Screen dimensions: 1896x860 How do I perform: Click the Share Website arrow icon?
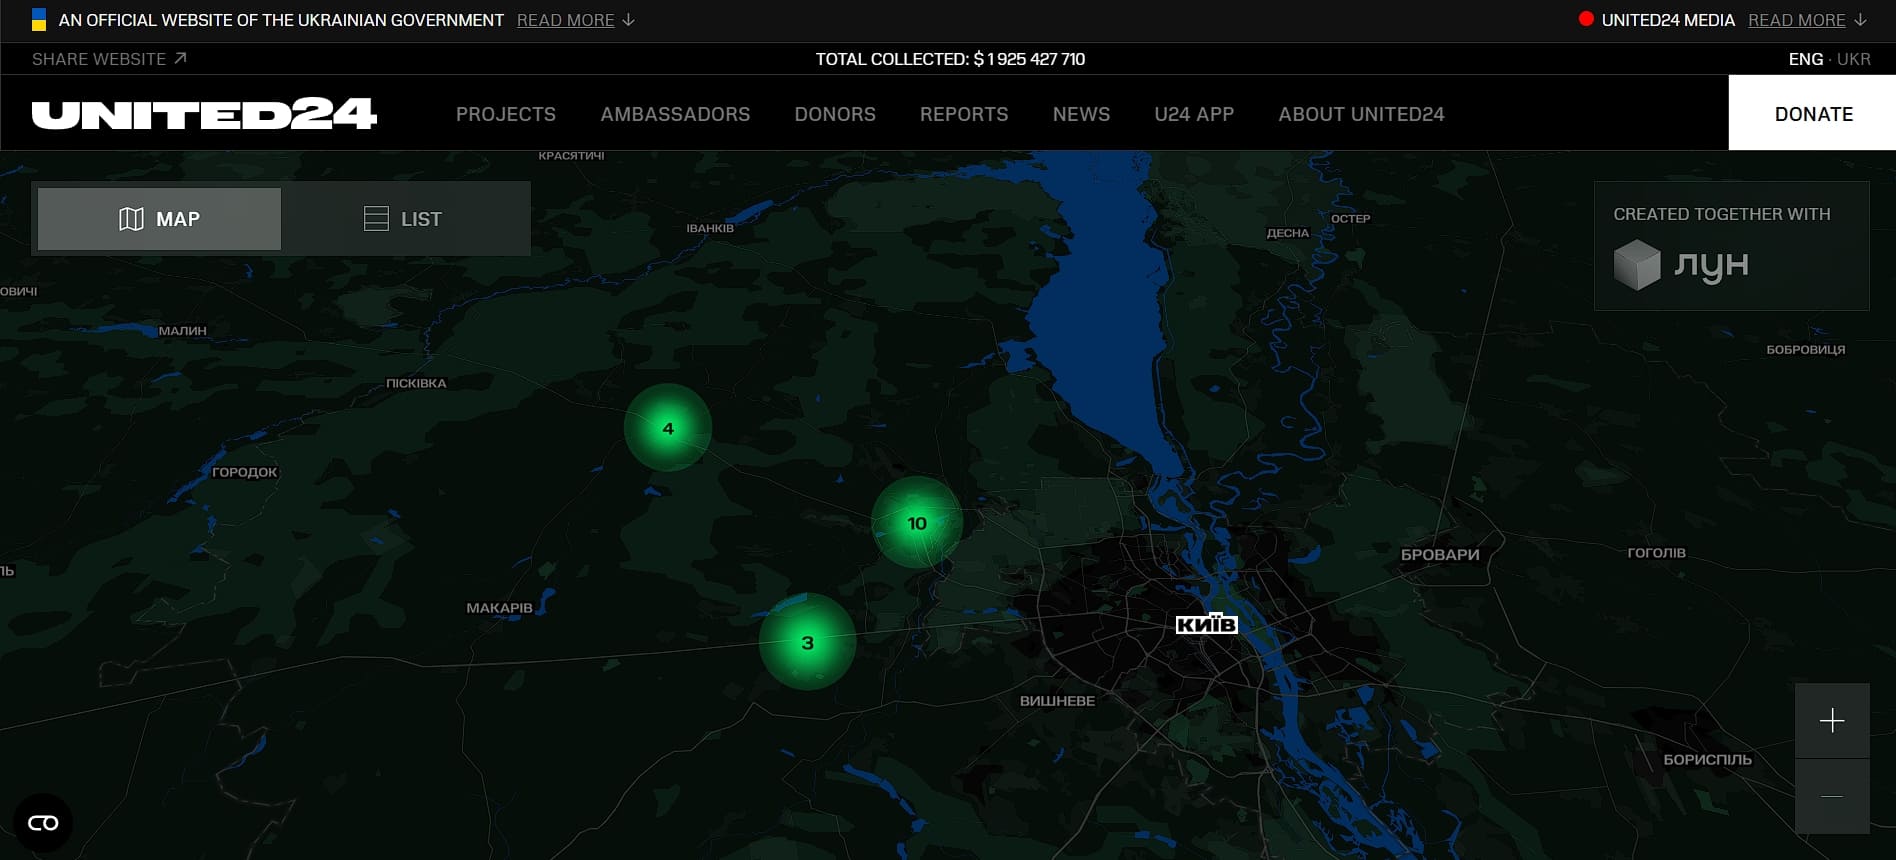[x=180, y=59]
